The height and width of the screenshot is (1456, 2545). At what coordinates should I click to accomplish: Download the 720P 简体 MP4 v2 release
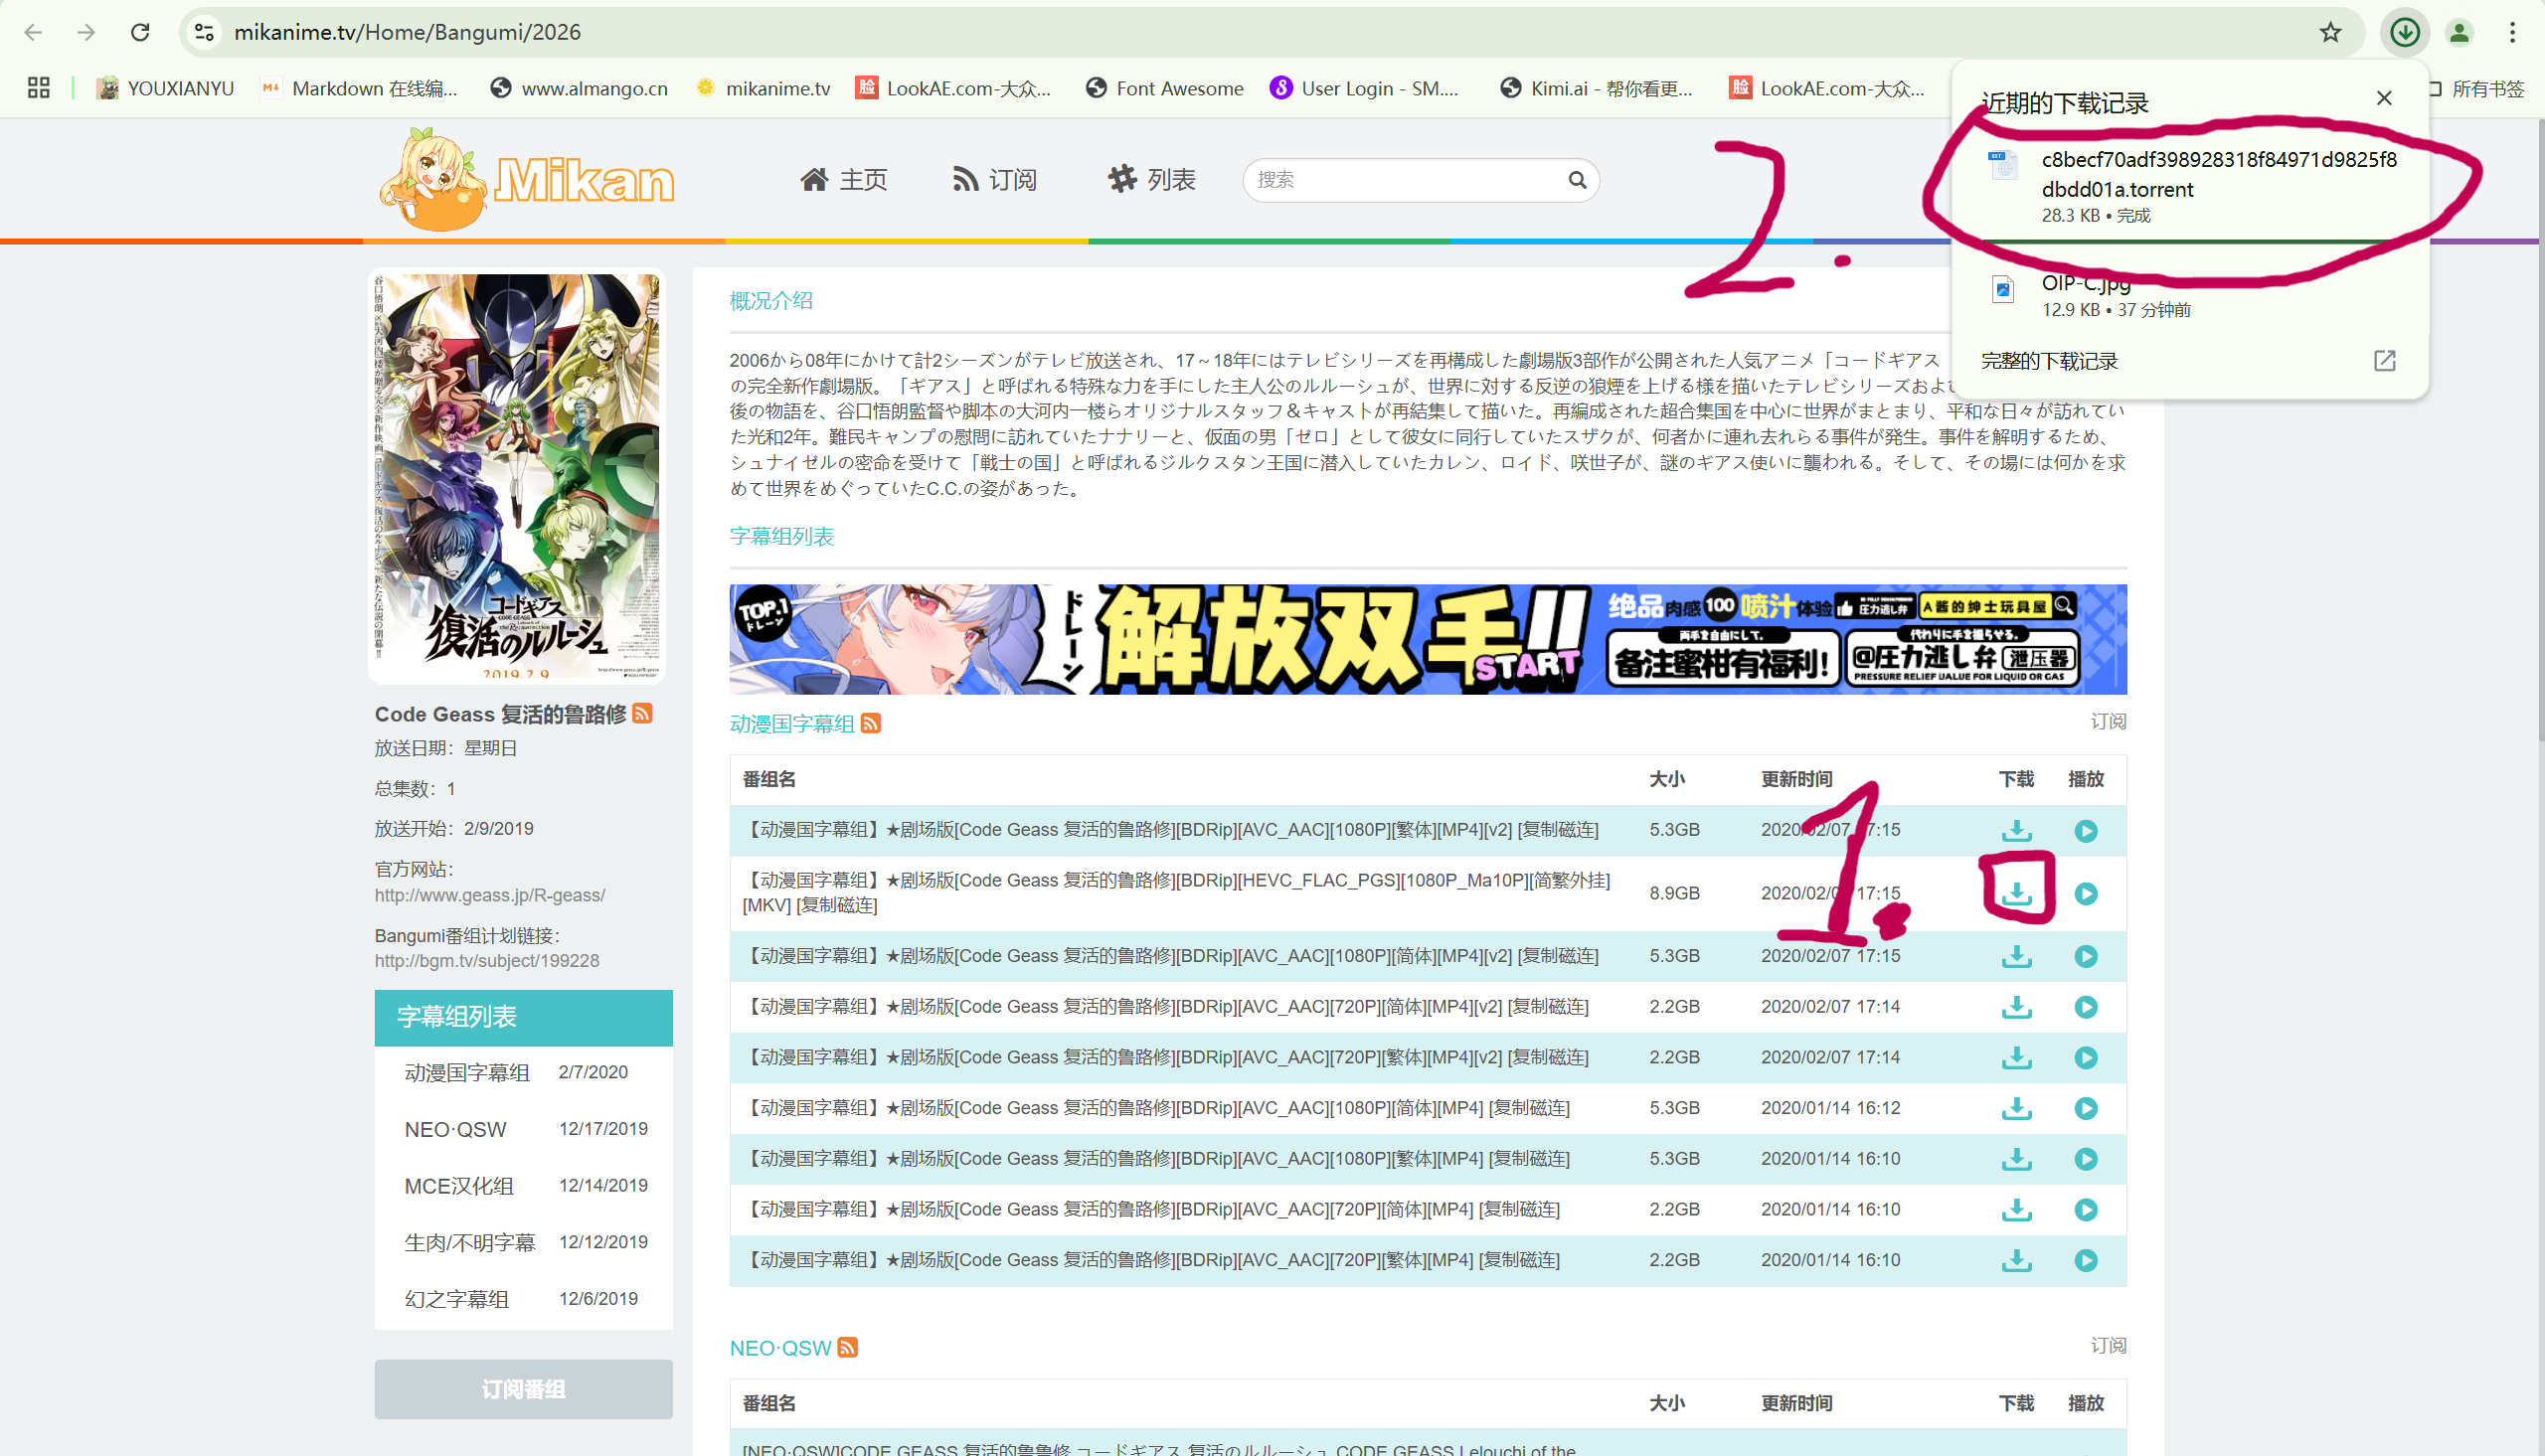click(x=2016, y=1007)
